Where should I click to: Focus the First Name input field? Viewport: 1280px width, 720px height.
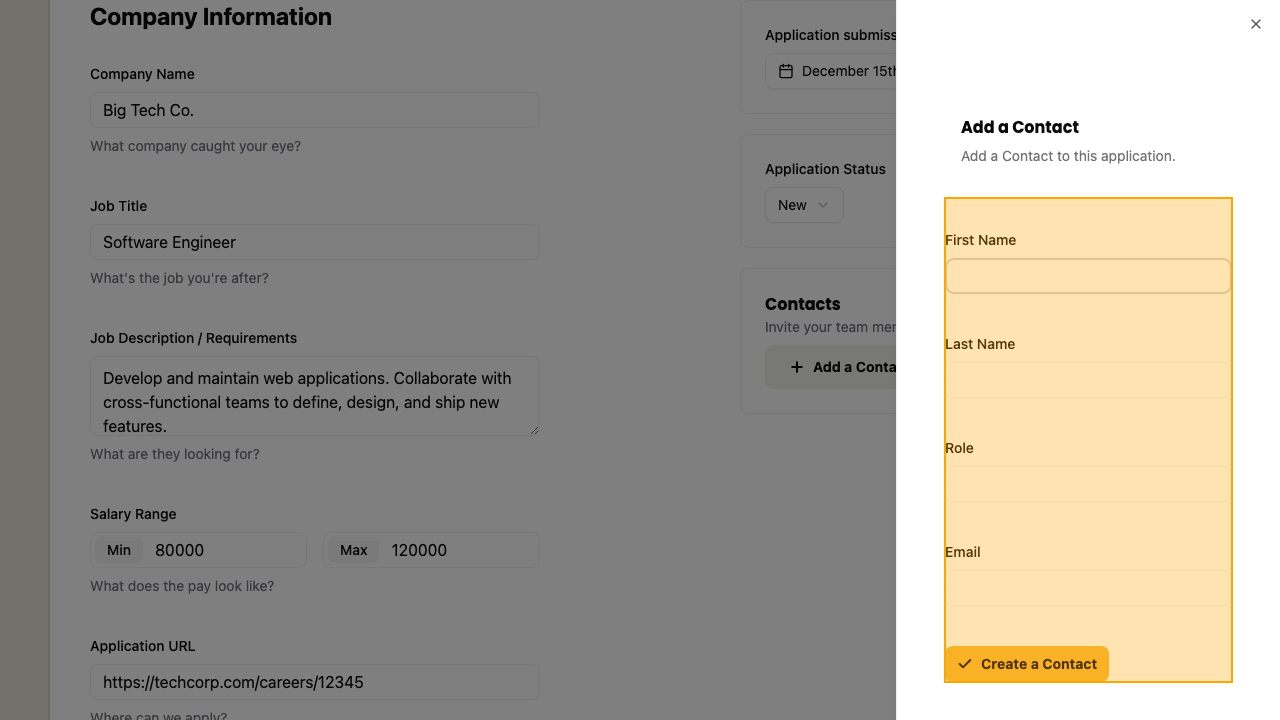pos(1087,276)
